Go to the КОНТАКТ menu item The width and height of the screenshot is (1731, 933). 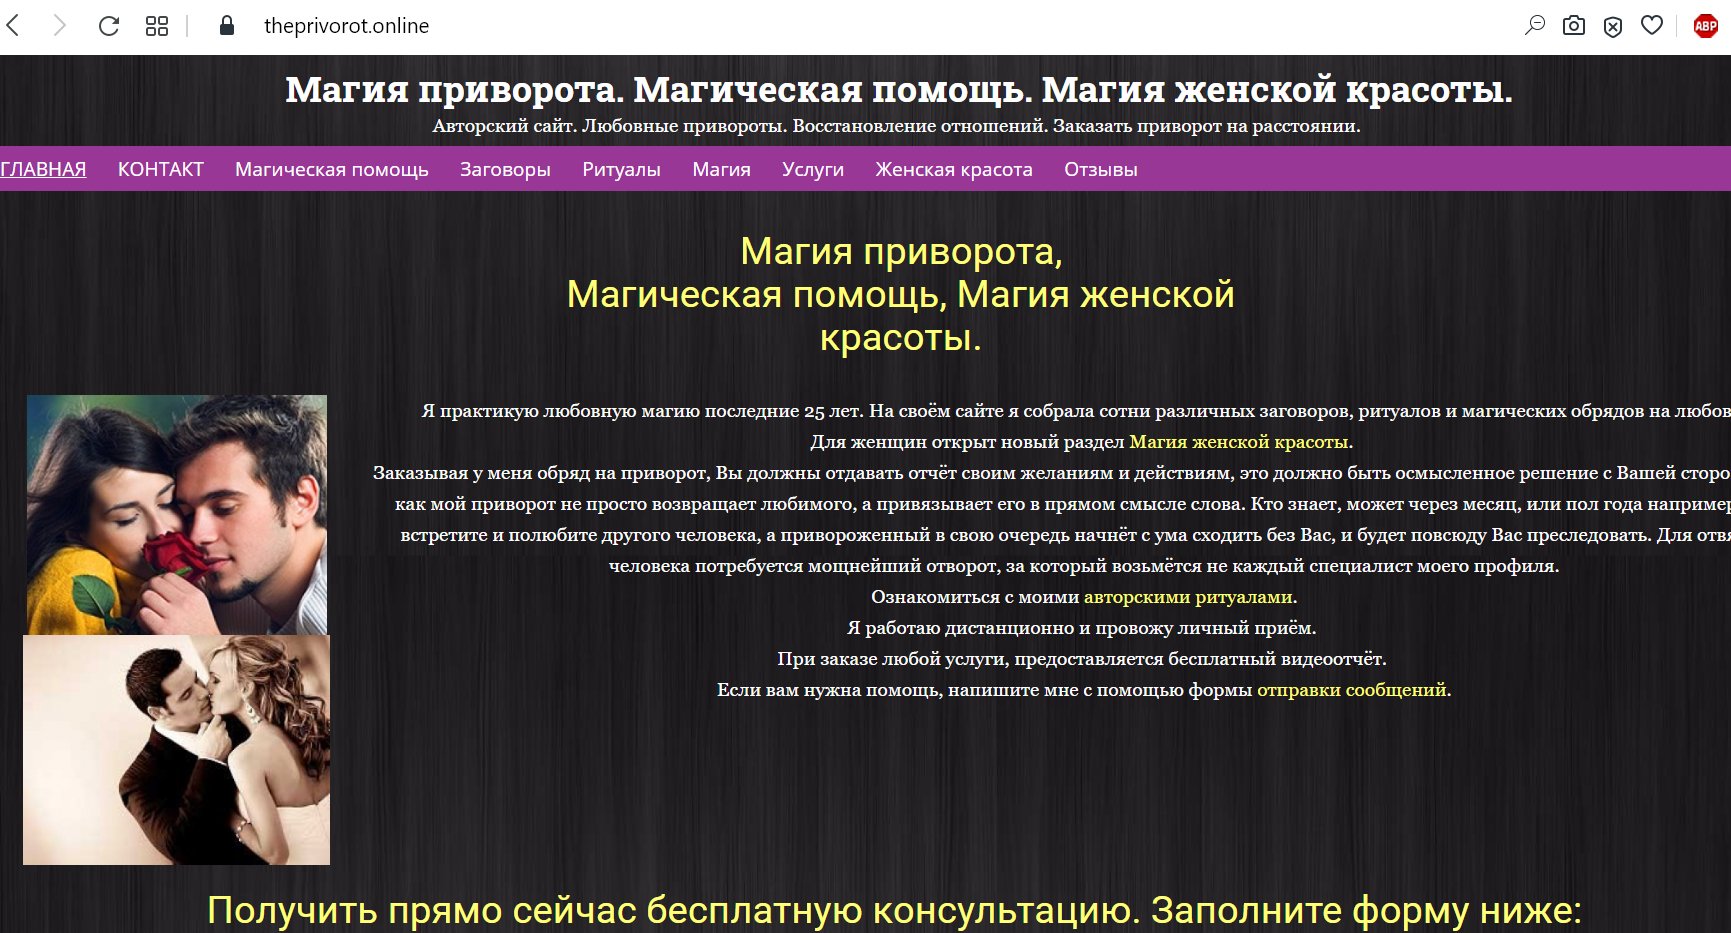161,169
